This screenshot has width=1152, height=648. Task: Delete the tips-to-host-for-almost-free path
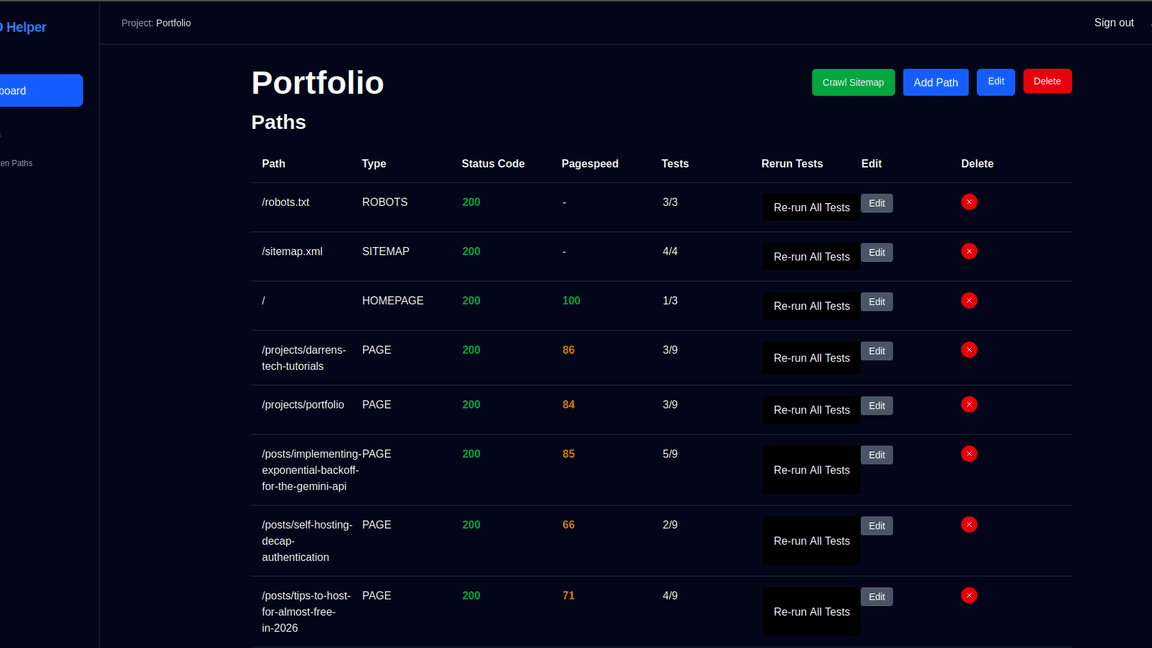click(x=969, y=596)
